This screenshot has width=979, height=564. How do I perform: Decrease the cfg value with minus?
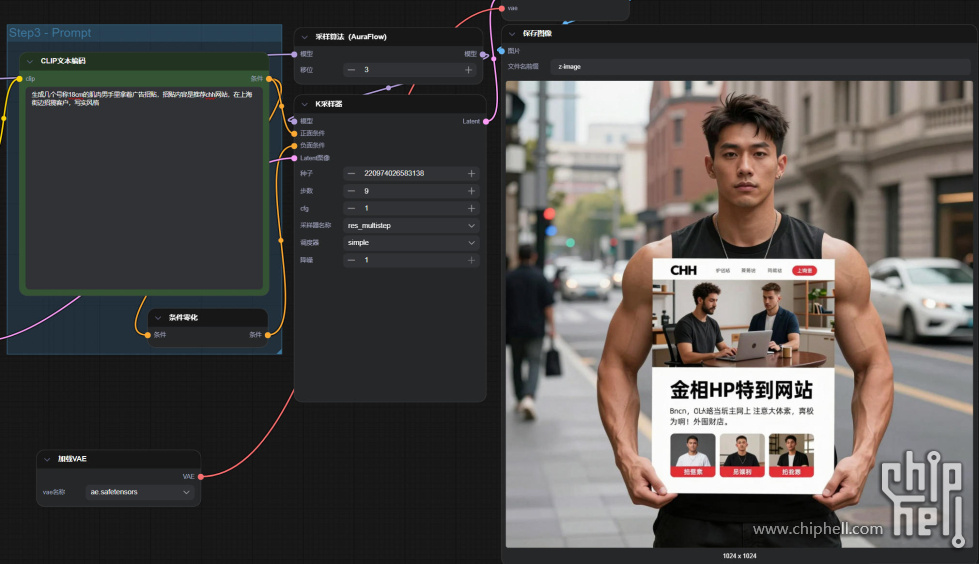[351, 208]
